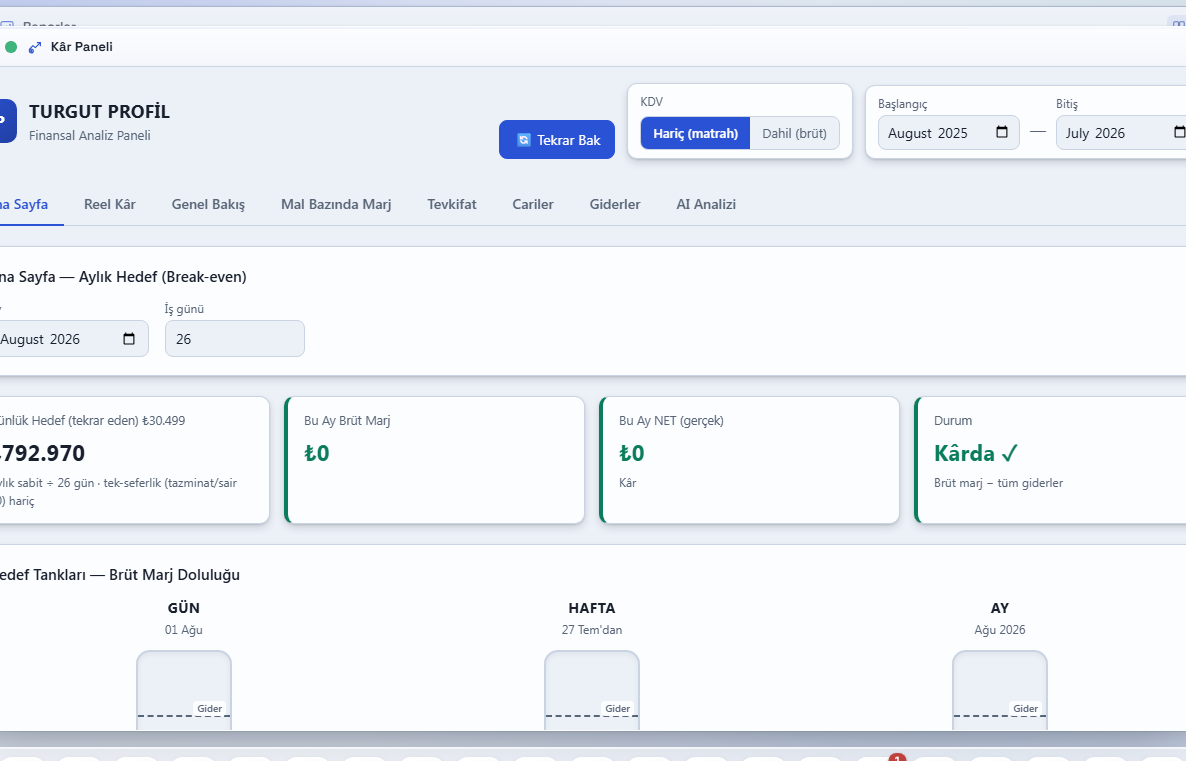Click the Durum Kârda status card

pyautogui.click(x=1050, y=460)
